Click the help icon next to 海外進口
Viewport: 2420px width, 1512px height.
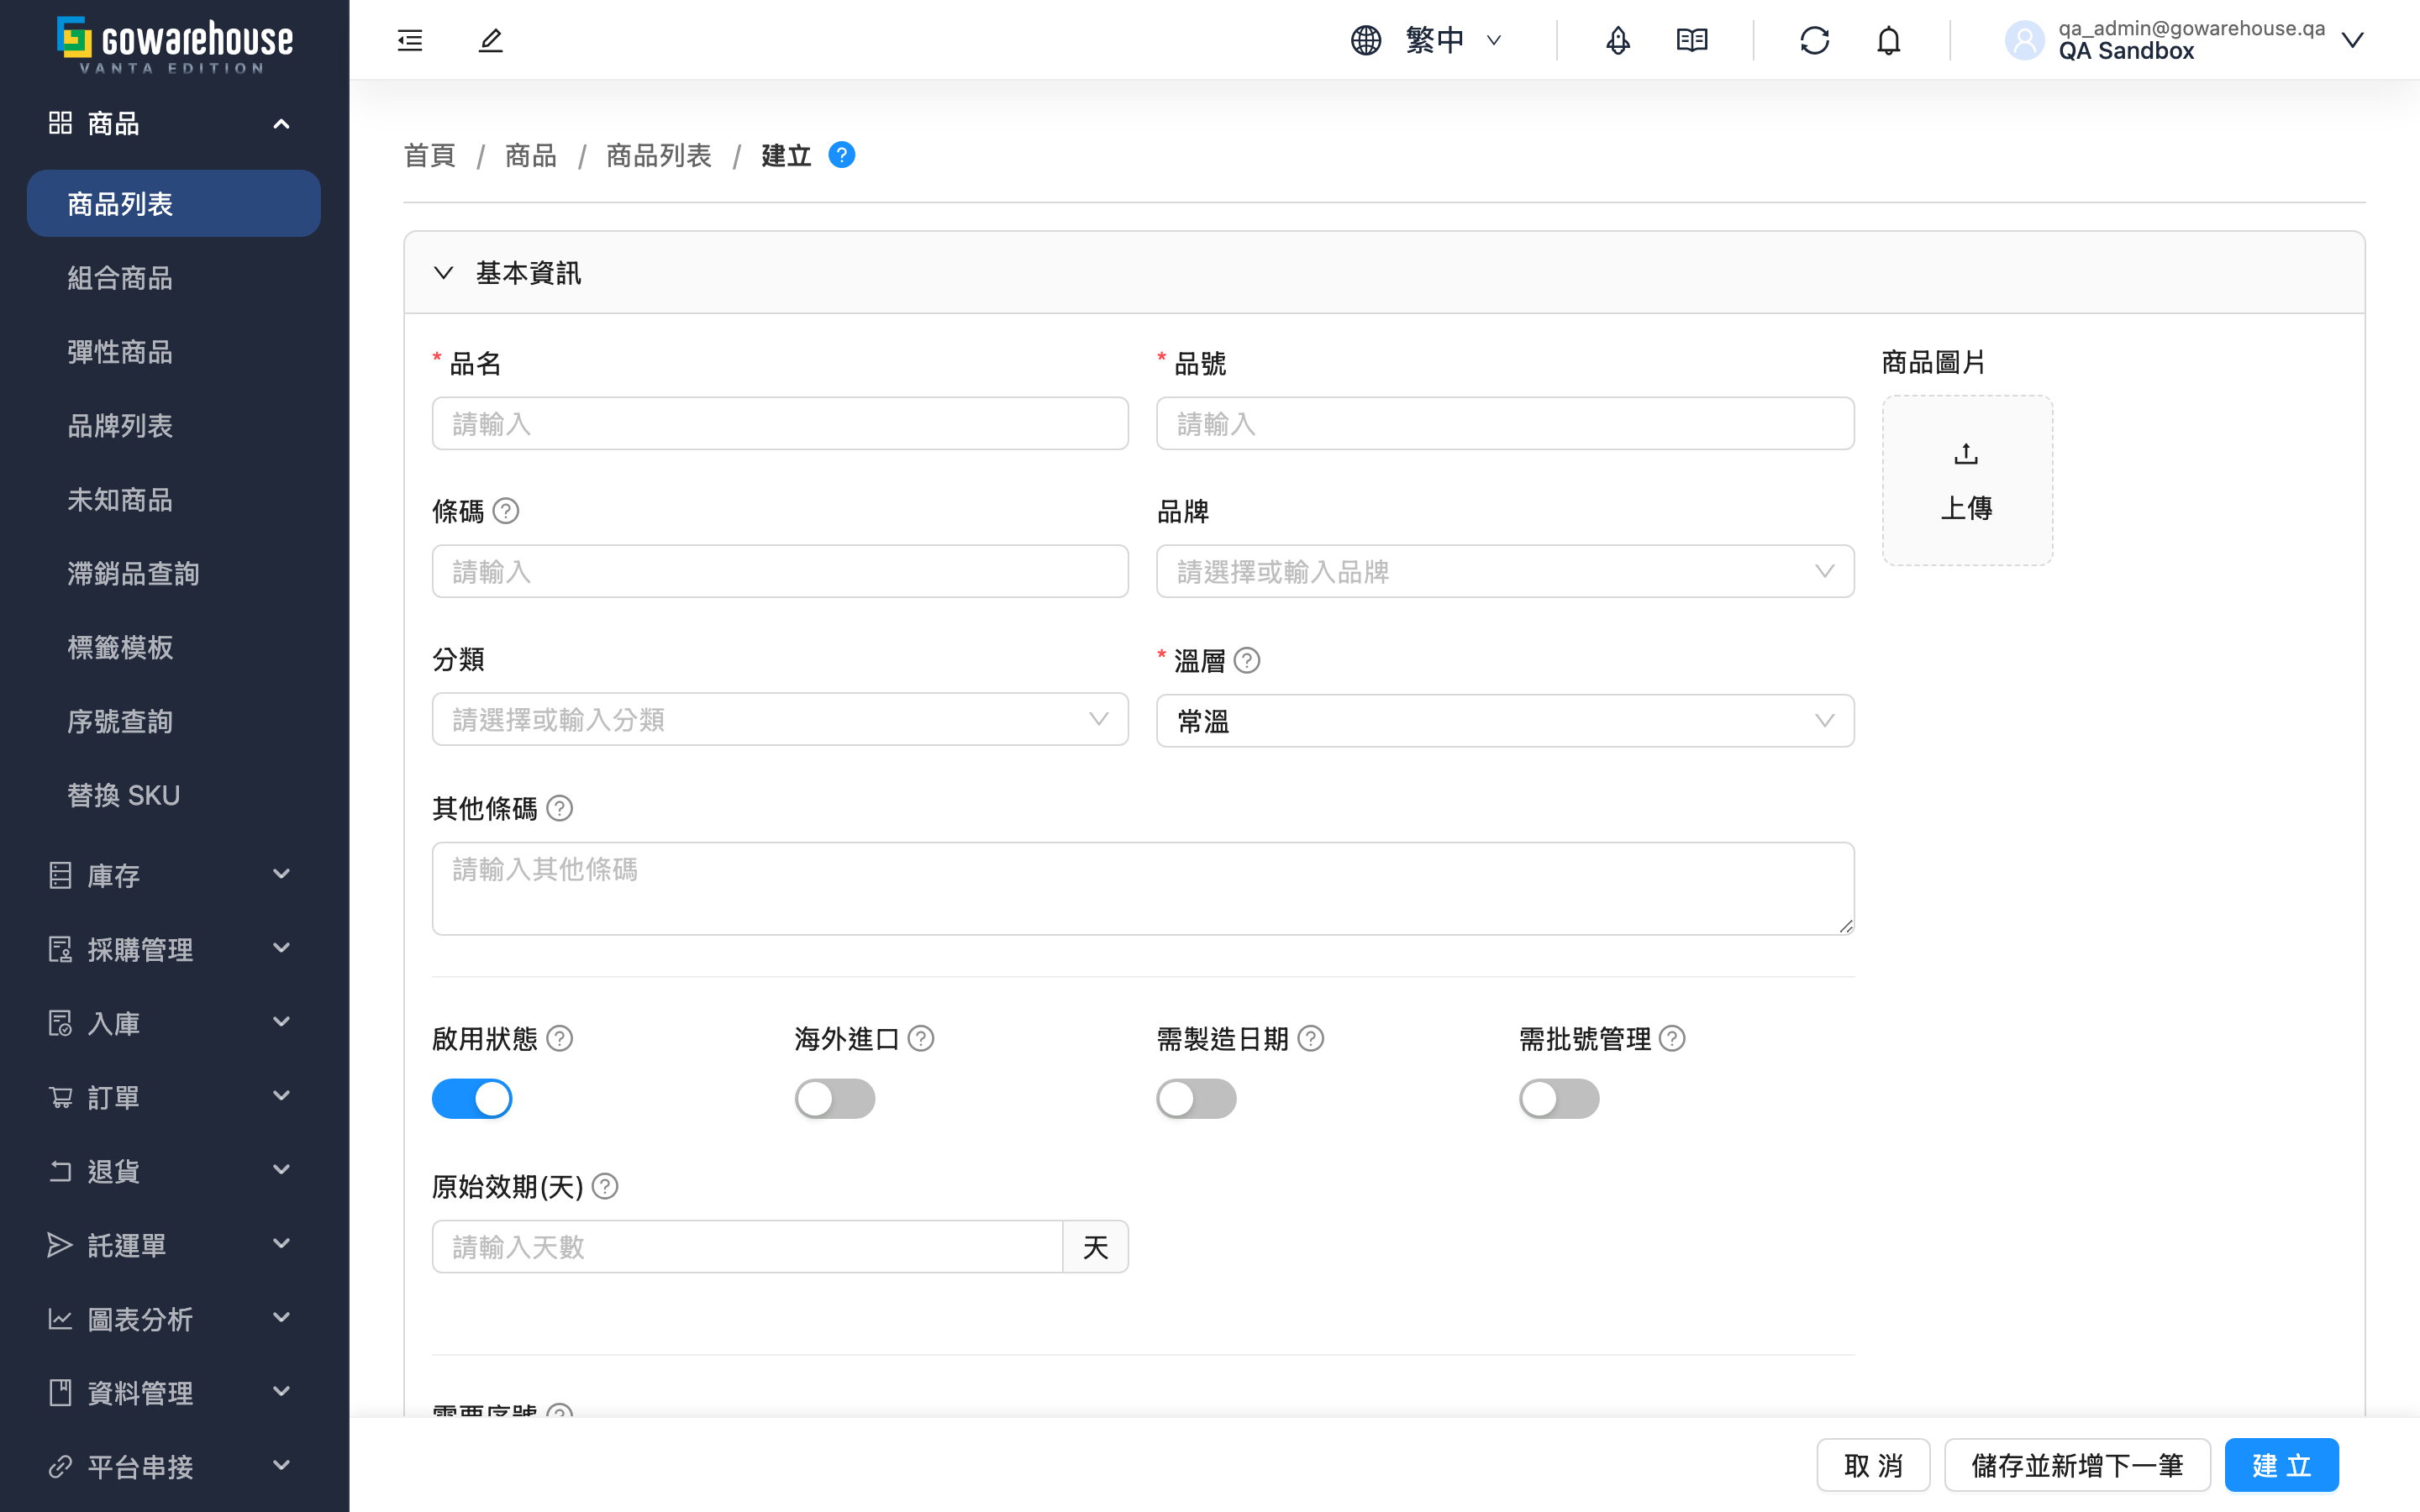coord(921,1039)
